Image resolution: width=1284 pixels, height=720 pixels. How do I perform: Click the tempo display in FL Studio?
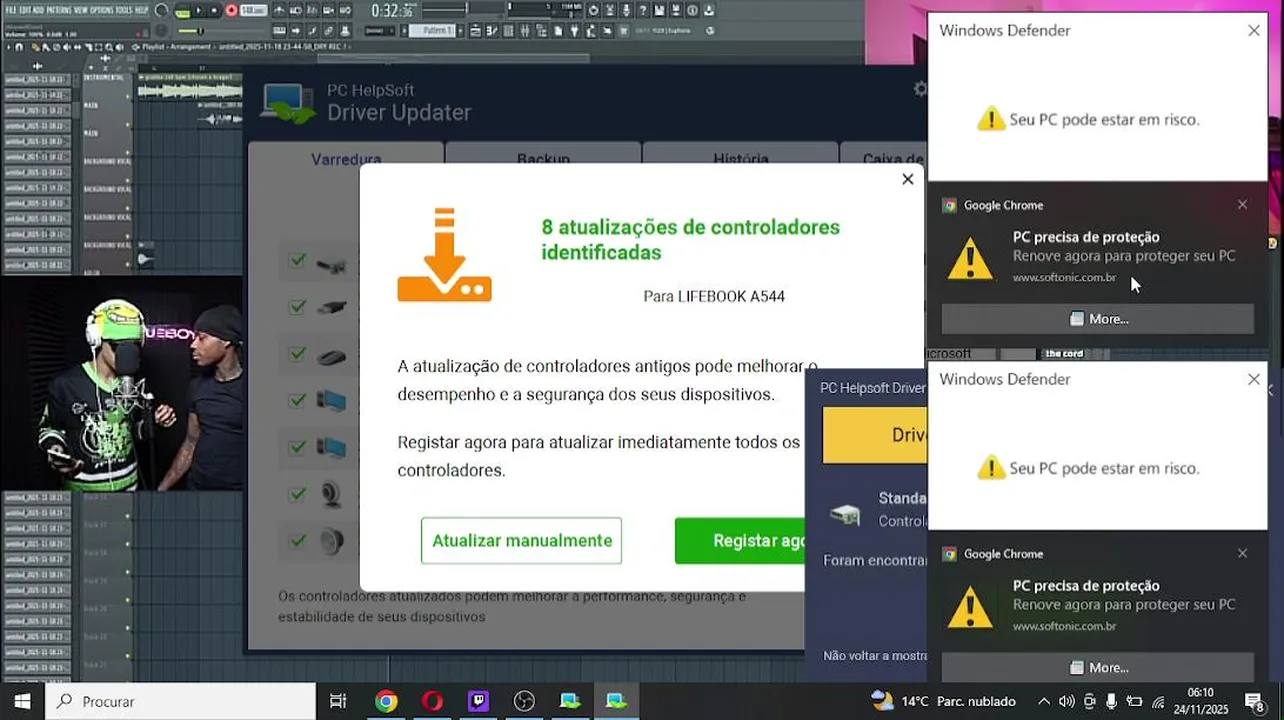tap(253, 10)
